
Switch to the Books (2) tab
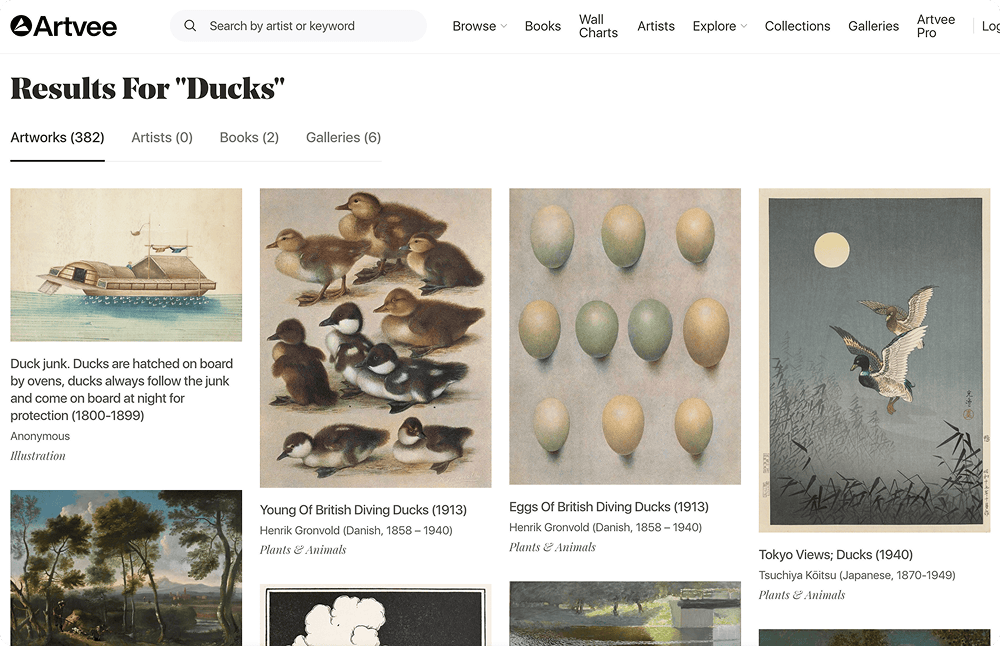tap(249, 137)
